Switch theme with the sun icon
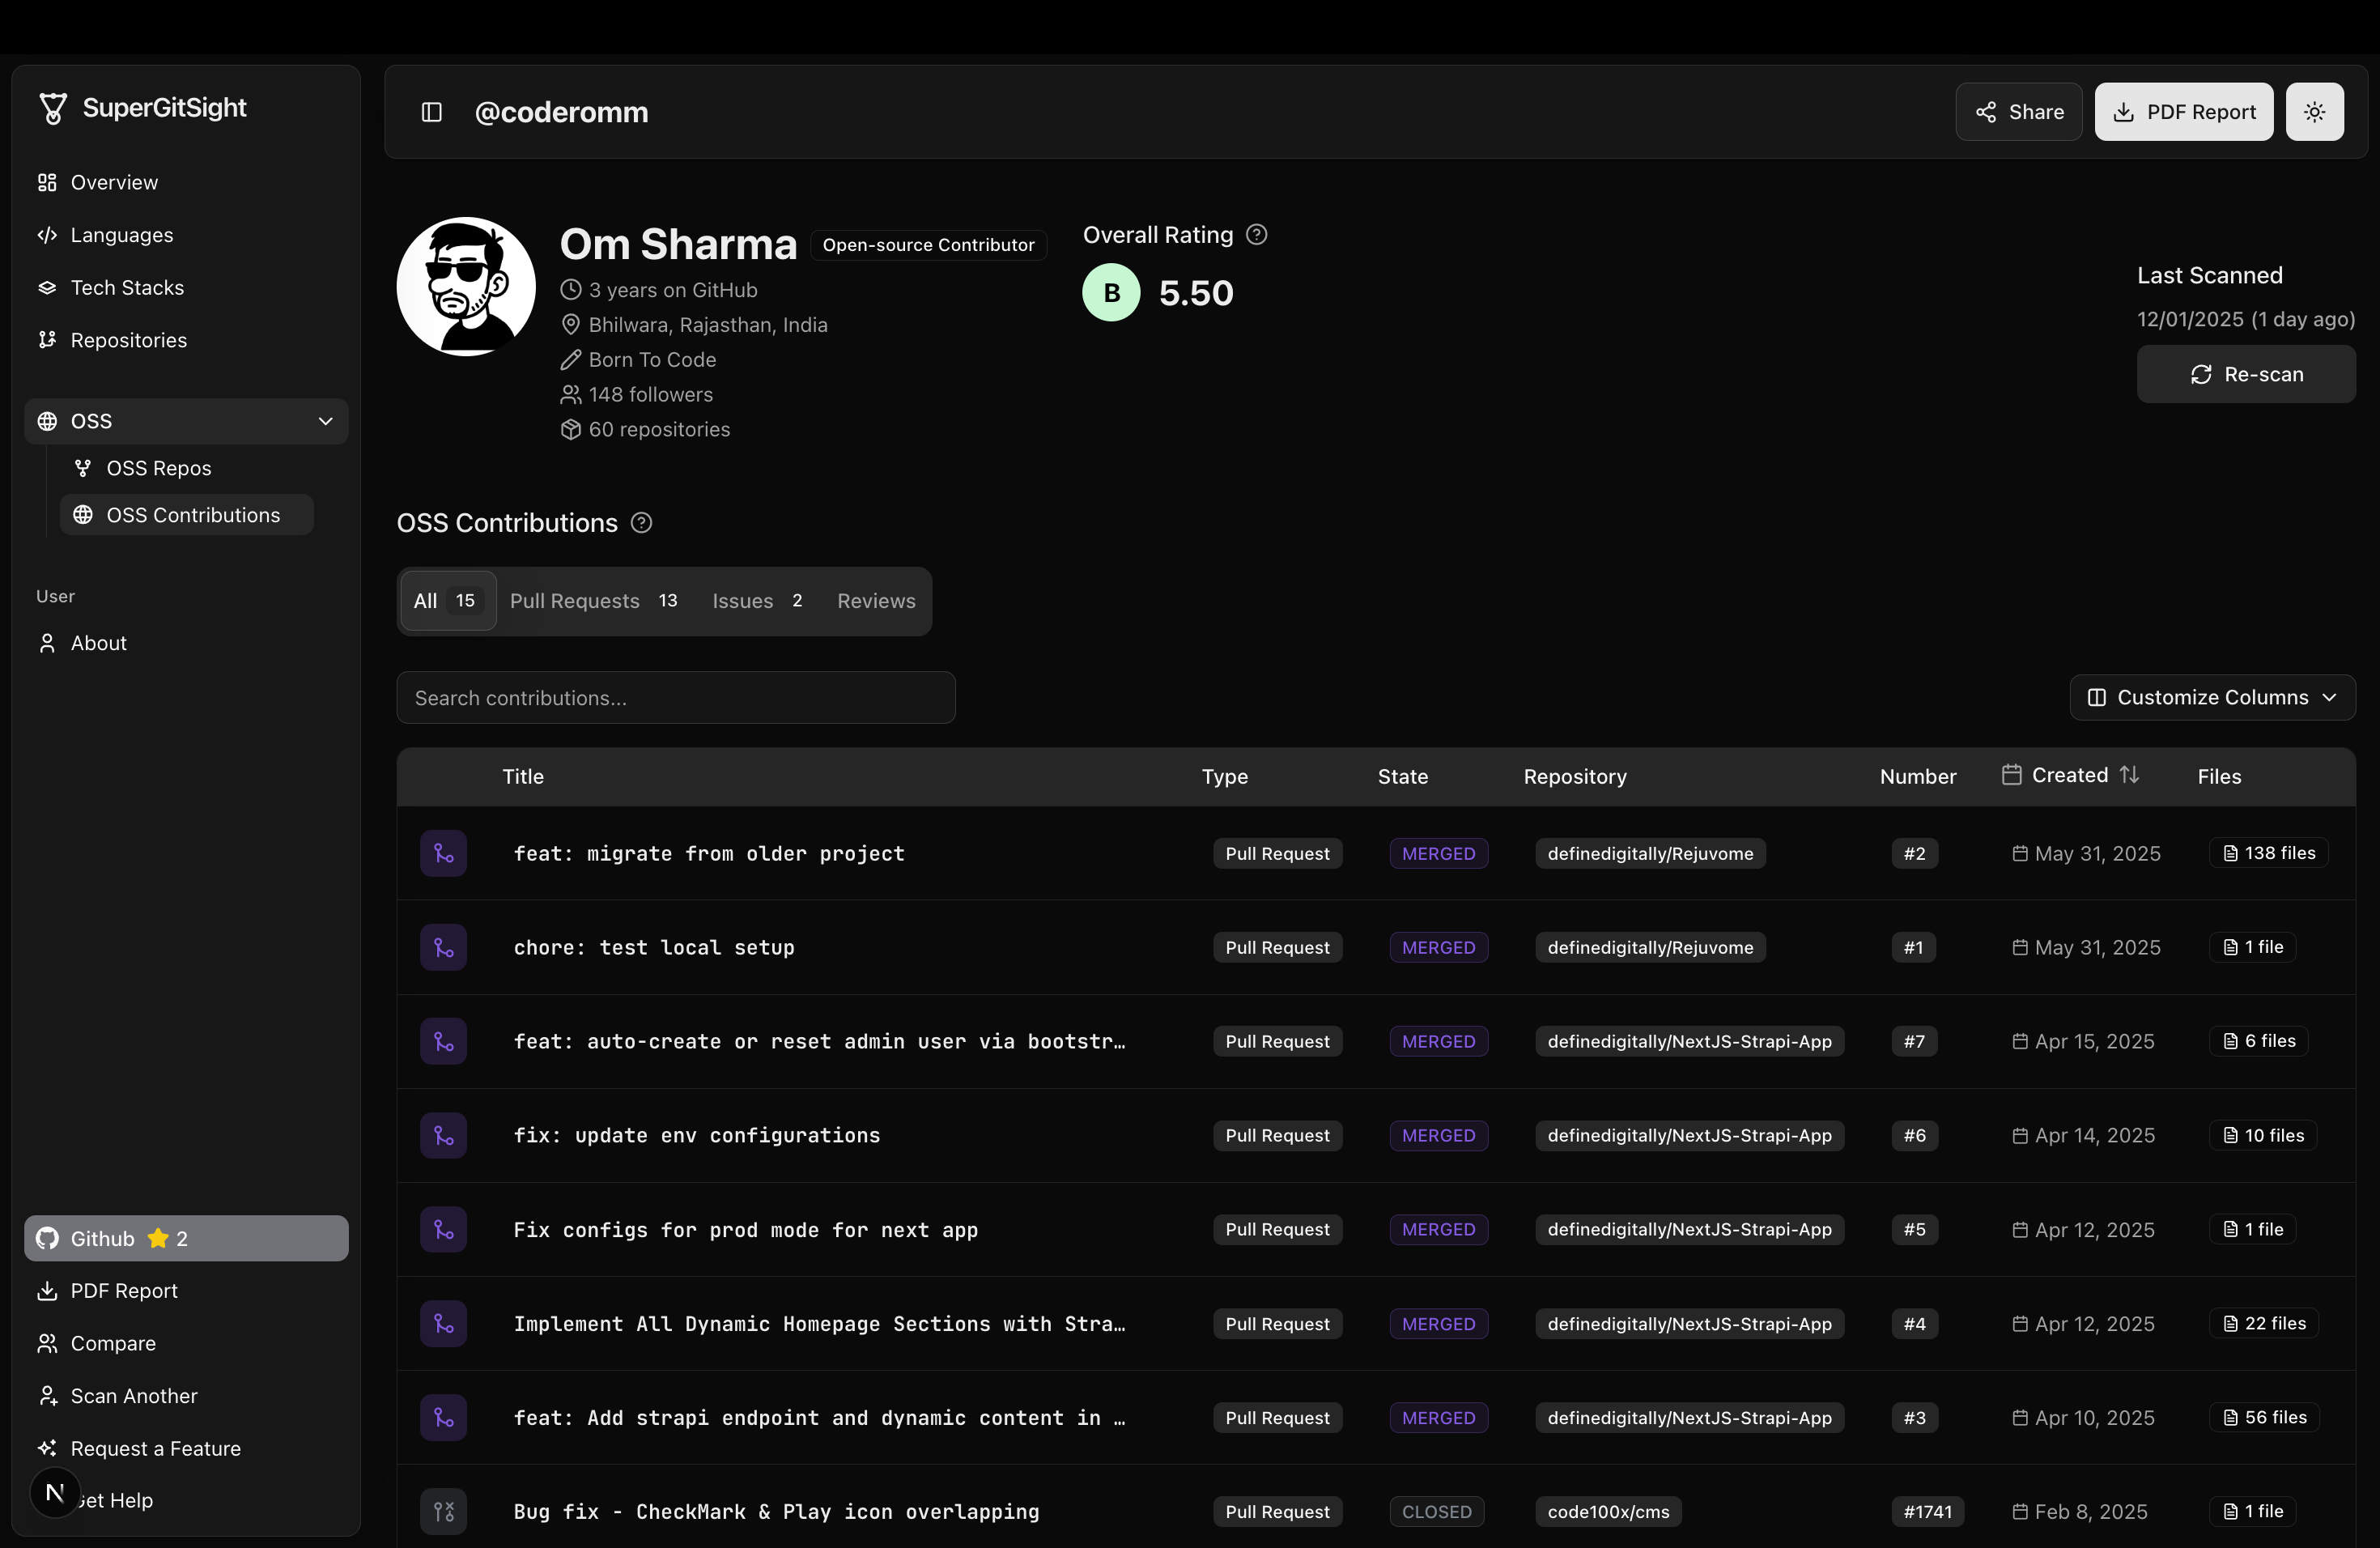Image resolution: width=2380 pixels, height=1548 pixels. [x=2314, y=112]
